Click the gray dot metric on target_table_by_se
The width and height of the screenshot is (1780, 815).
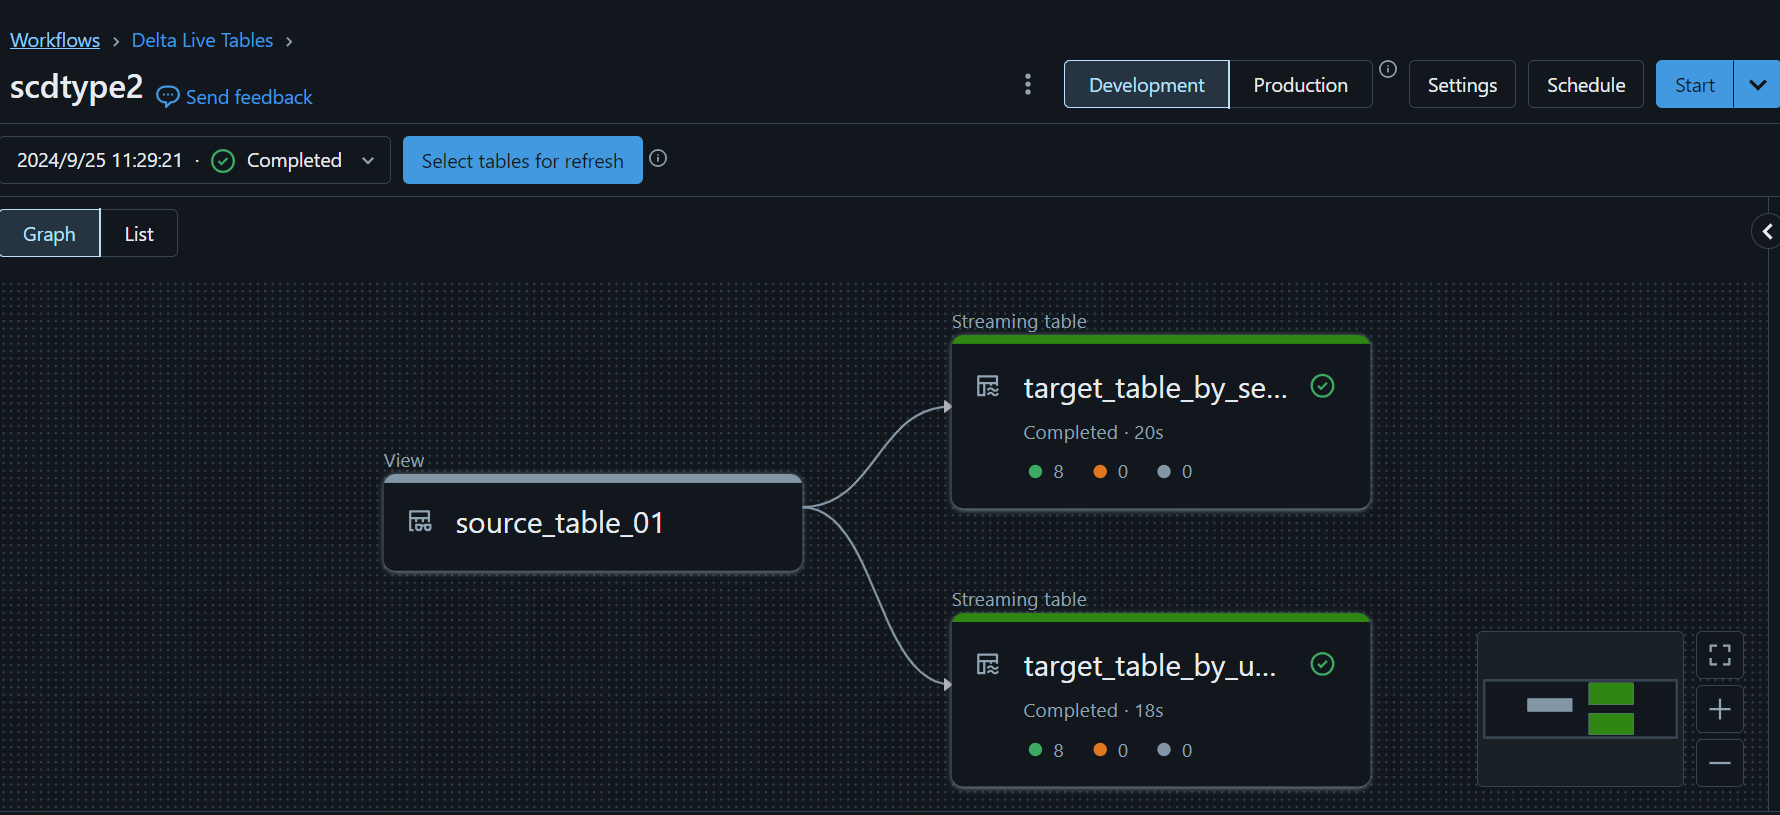[x=1164, y=471]
